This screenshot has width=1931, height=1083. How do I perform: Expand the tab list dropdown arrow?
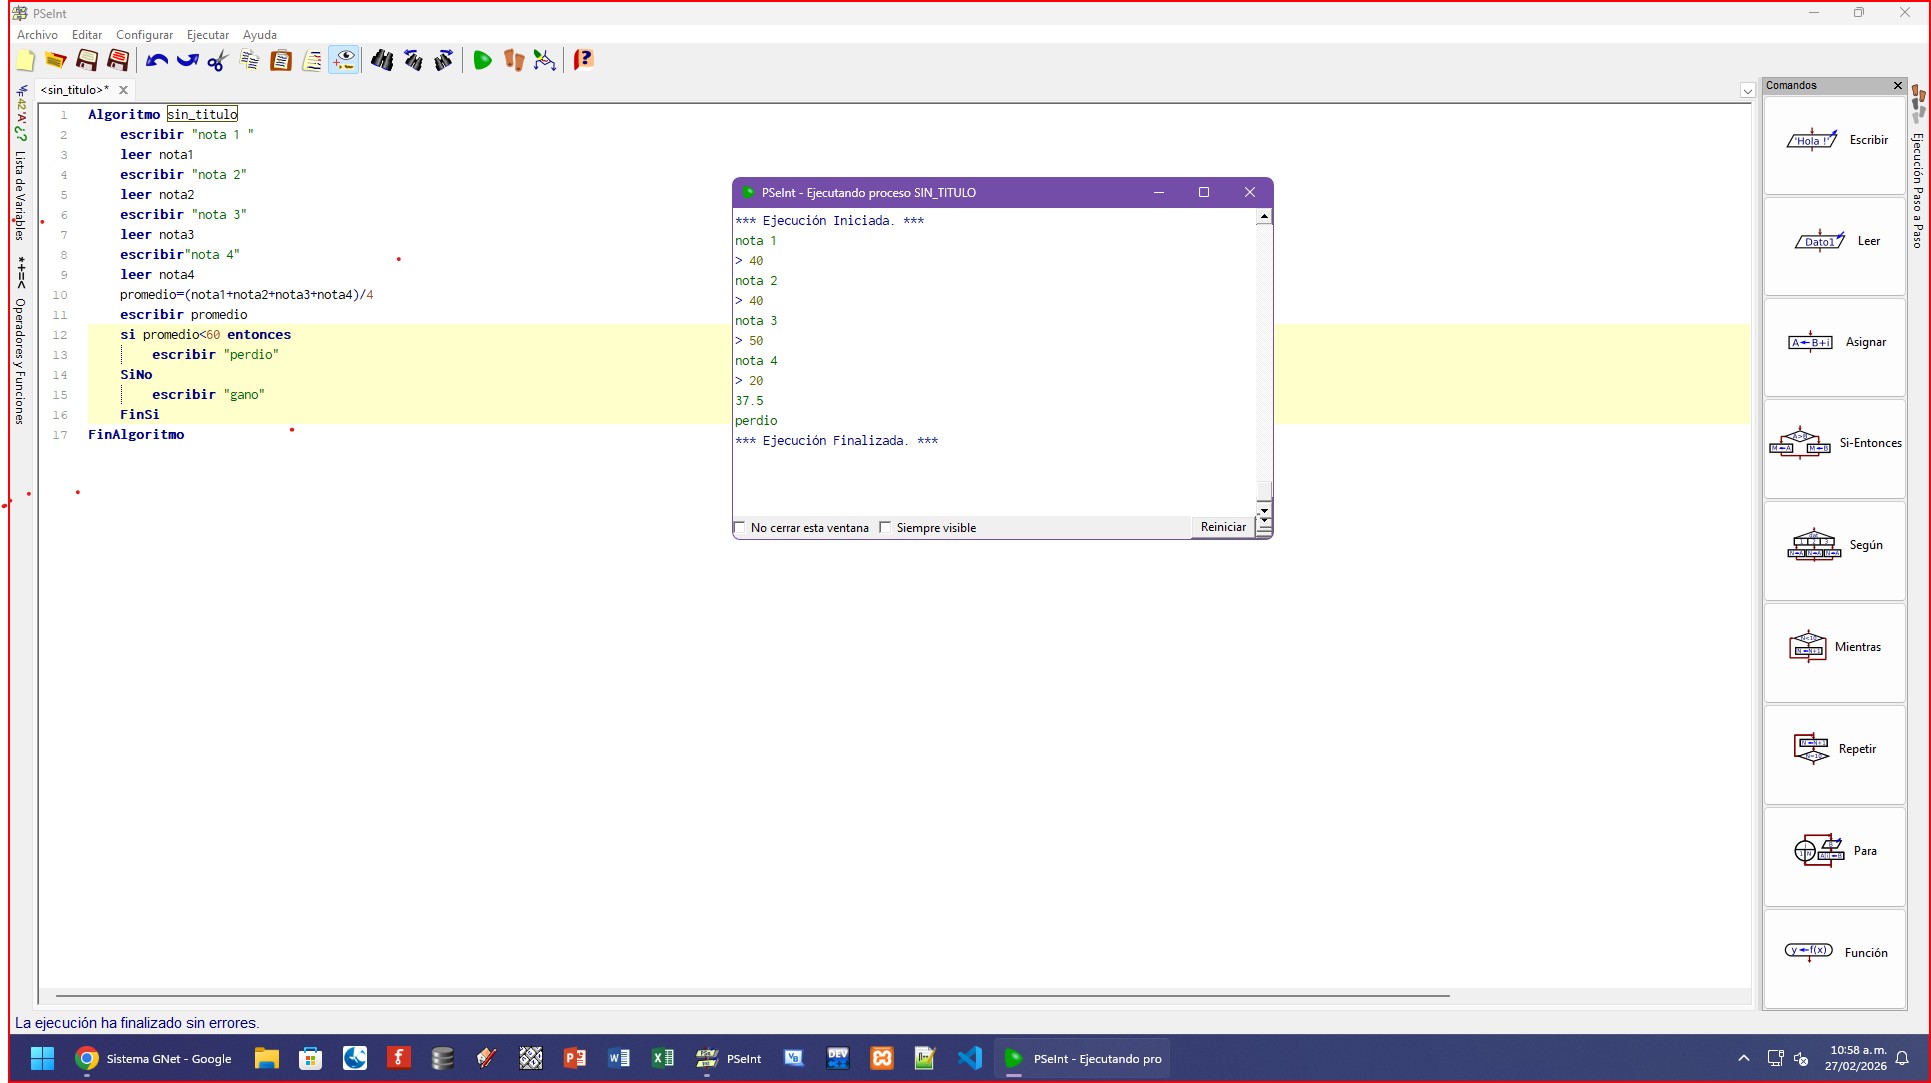pyautogui.click(x=1747, y=91)
